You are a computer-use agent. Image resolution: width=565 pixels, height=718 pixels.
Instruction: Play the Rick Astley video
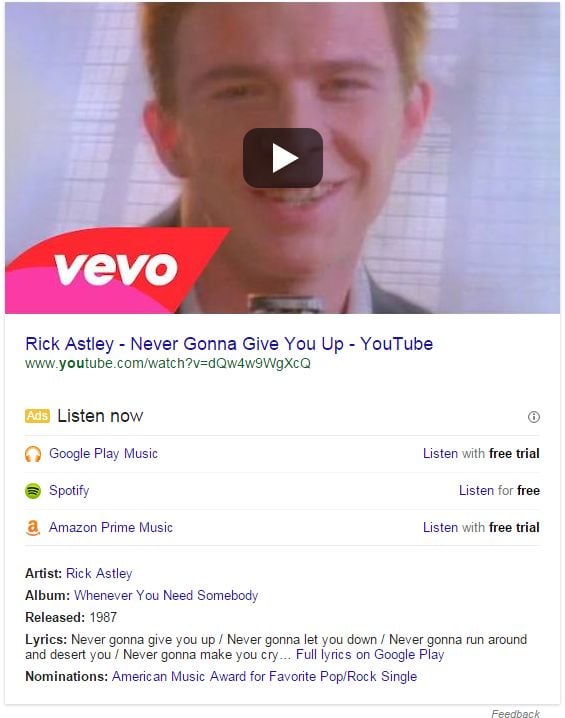coord(282,158)
